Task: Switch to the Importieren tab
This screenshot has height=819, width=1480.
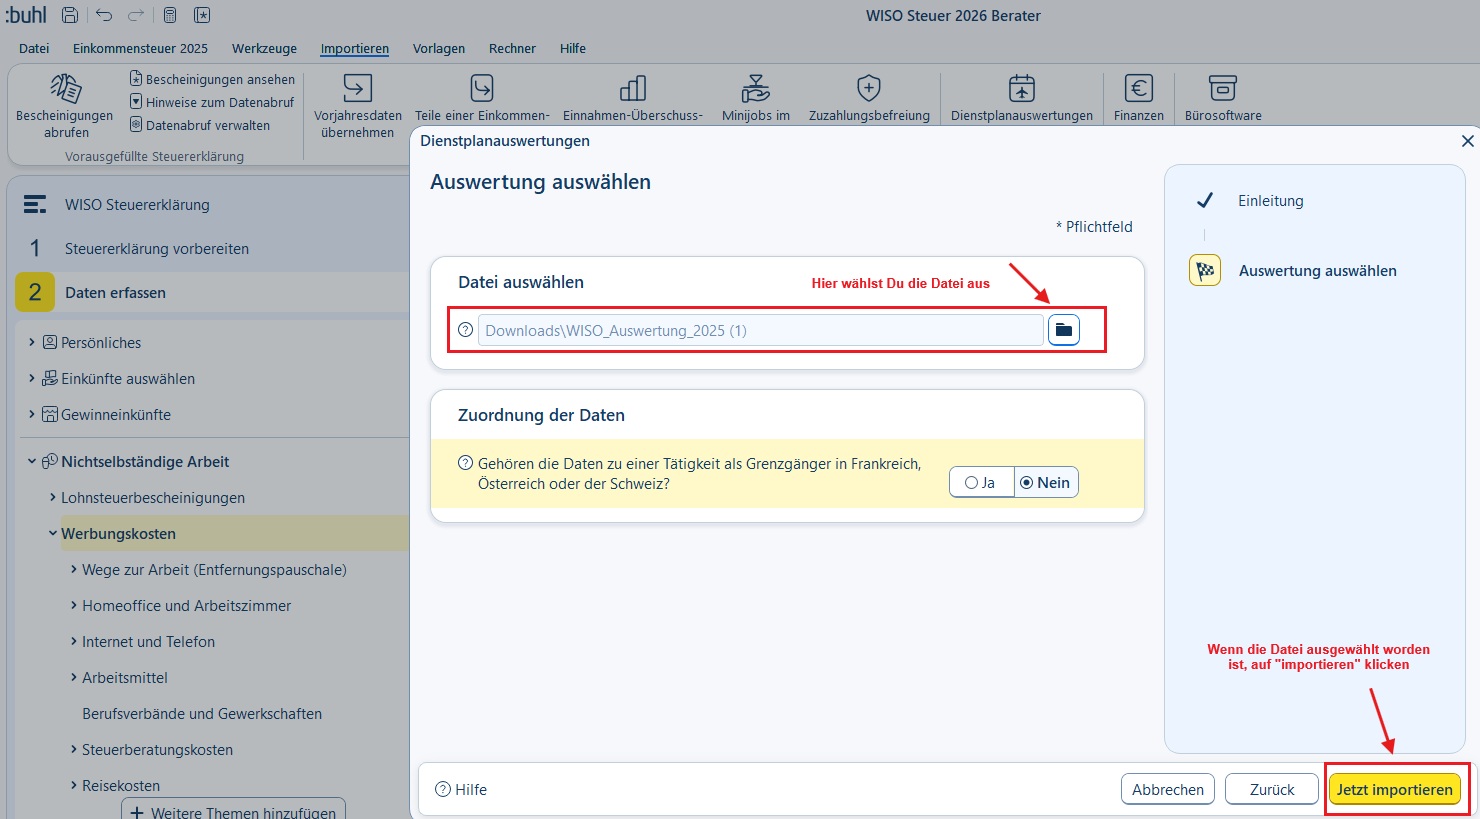Action: pyautogui.click(x=355, y=48)
